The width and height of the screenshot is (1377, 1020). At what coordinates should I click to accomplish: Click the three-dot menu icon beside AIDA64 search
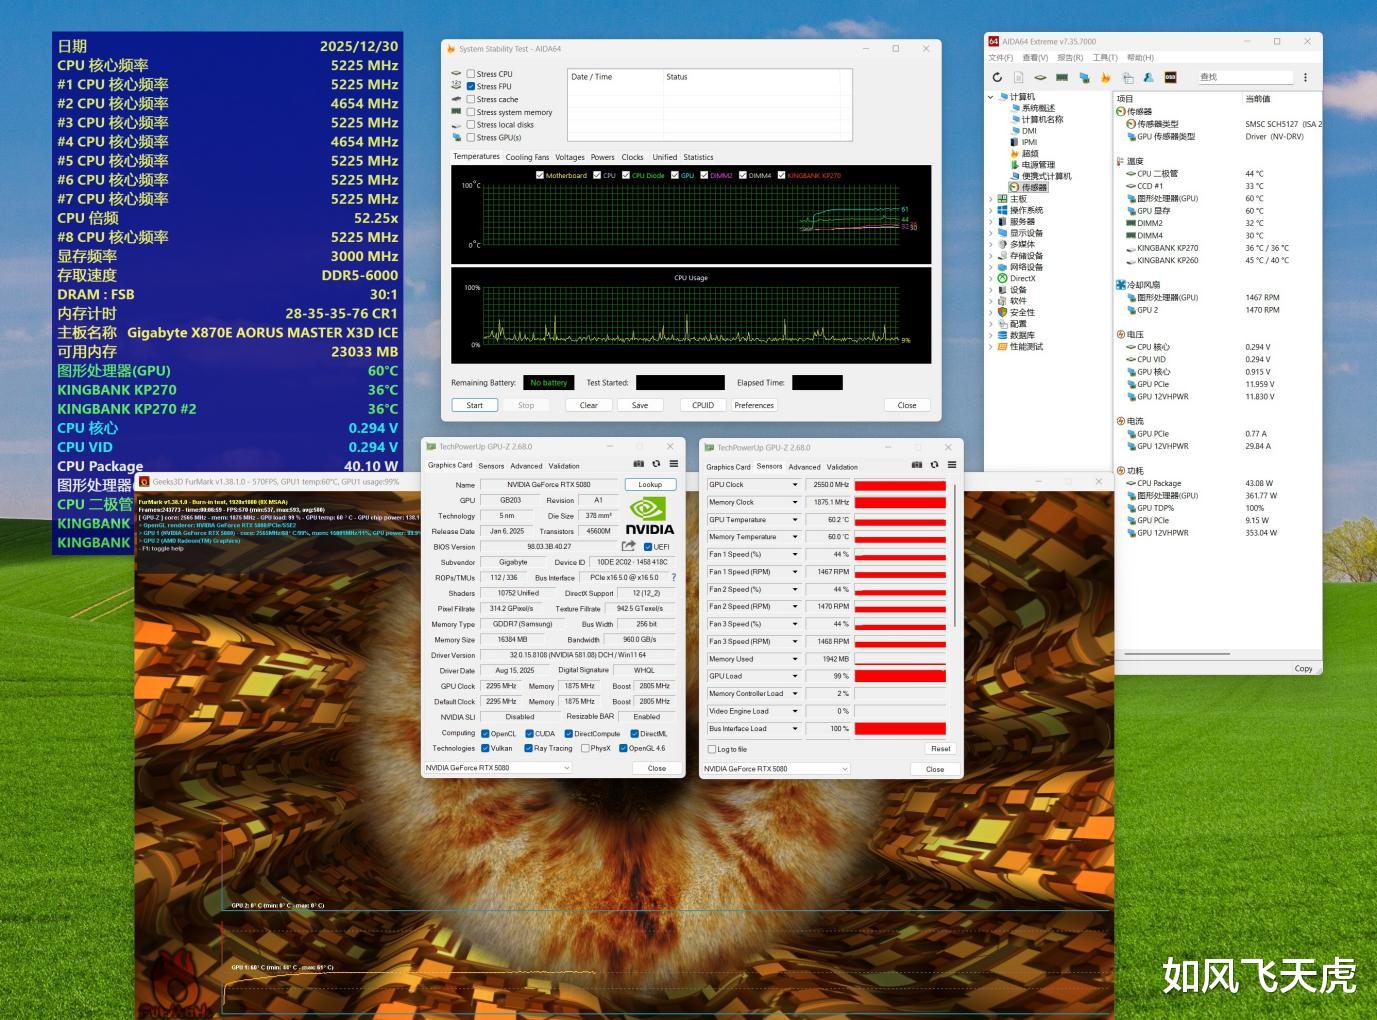tap(1305, 77)
